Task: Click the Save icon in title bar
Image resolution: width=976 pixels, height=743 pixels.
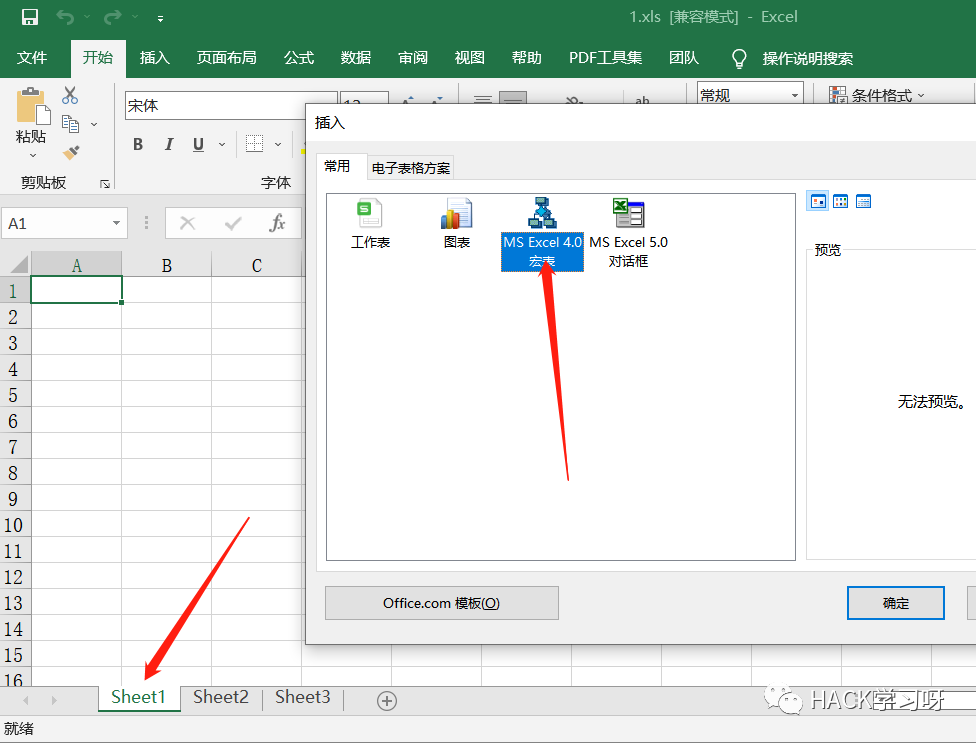Action: (x=29, y=17)
